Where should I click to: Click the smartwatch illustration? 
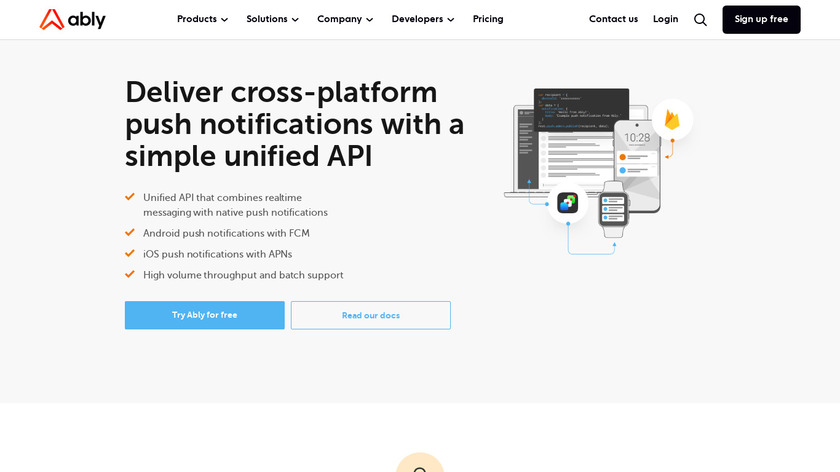(x=613, y=209)
